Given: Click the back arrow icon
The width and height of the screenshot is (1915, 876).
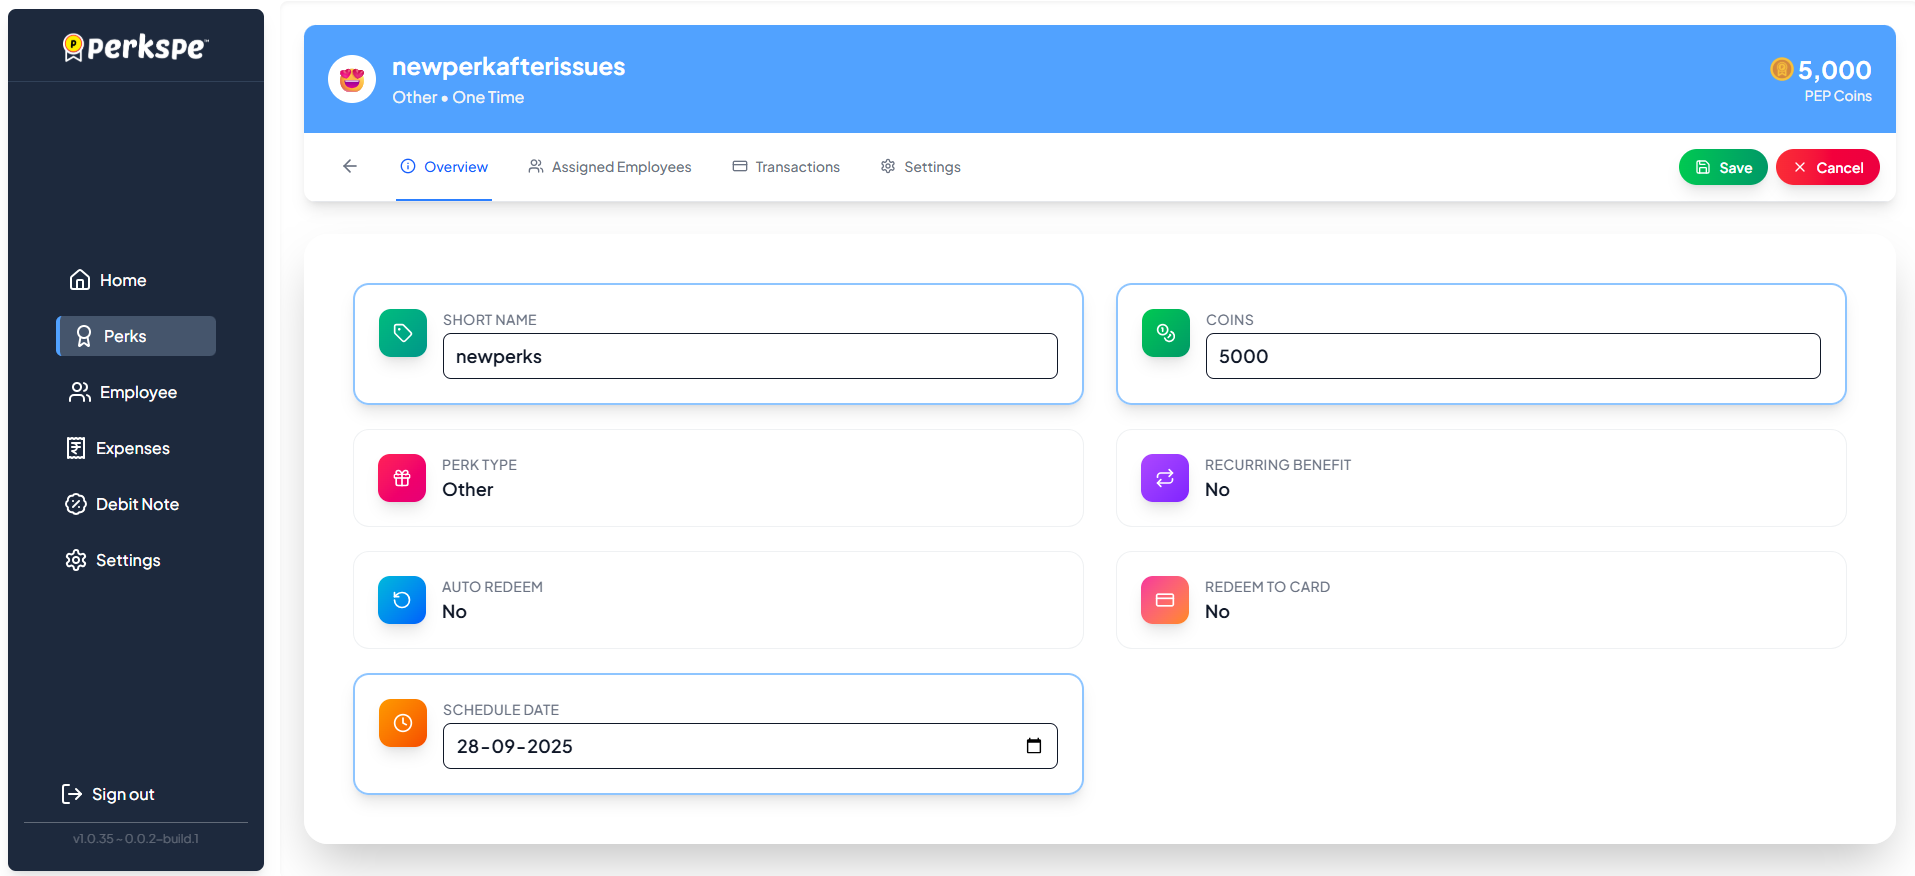Looking at the screenshot, I should pos(350,166).
